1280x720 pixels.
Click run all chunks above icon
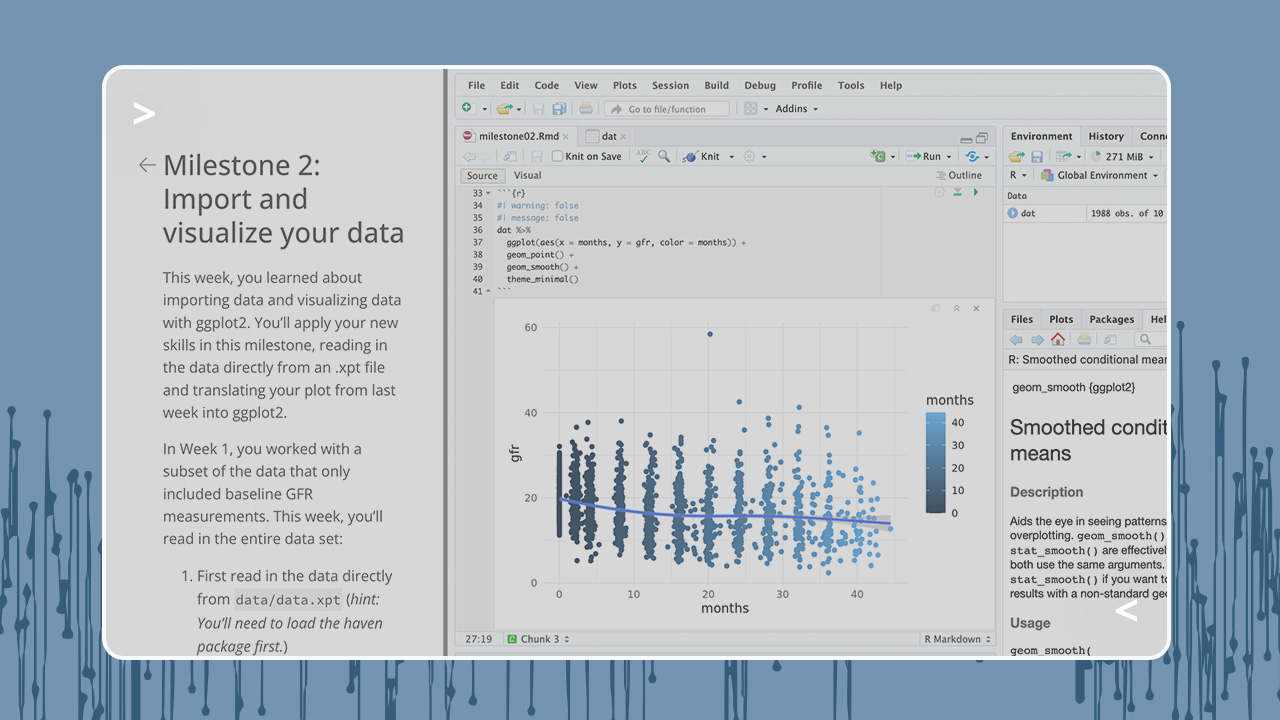click(957, 192)
